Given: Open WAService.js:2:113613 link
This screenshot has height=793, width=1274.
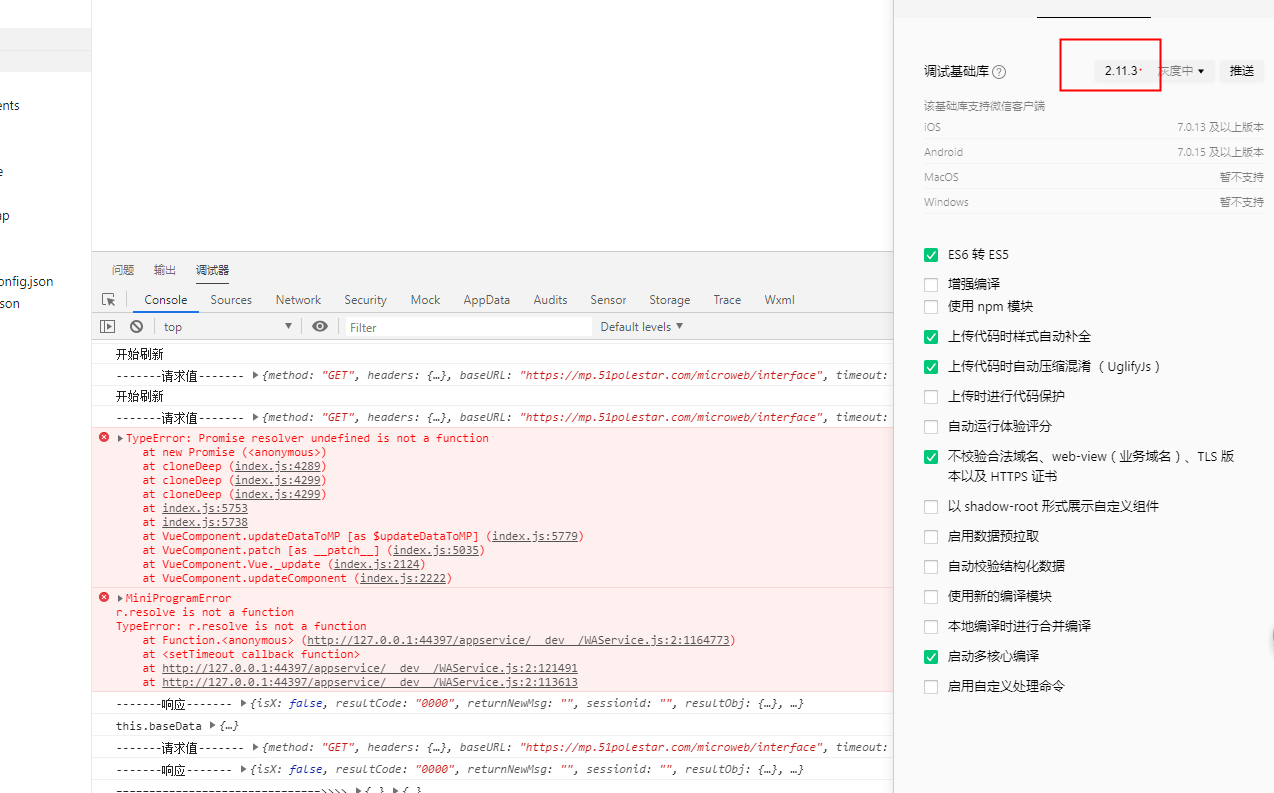Looking at the screenshot, I should pyautogui.click(x=370, y=682).
